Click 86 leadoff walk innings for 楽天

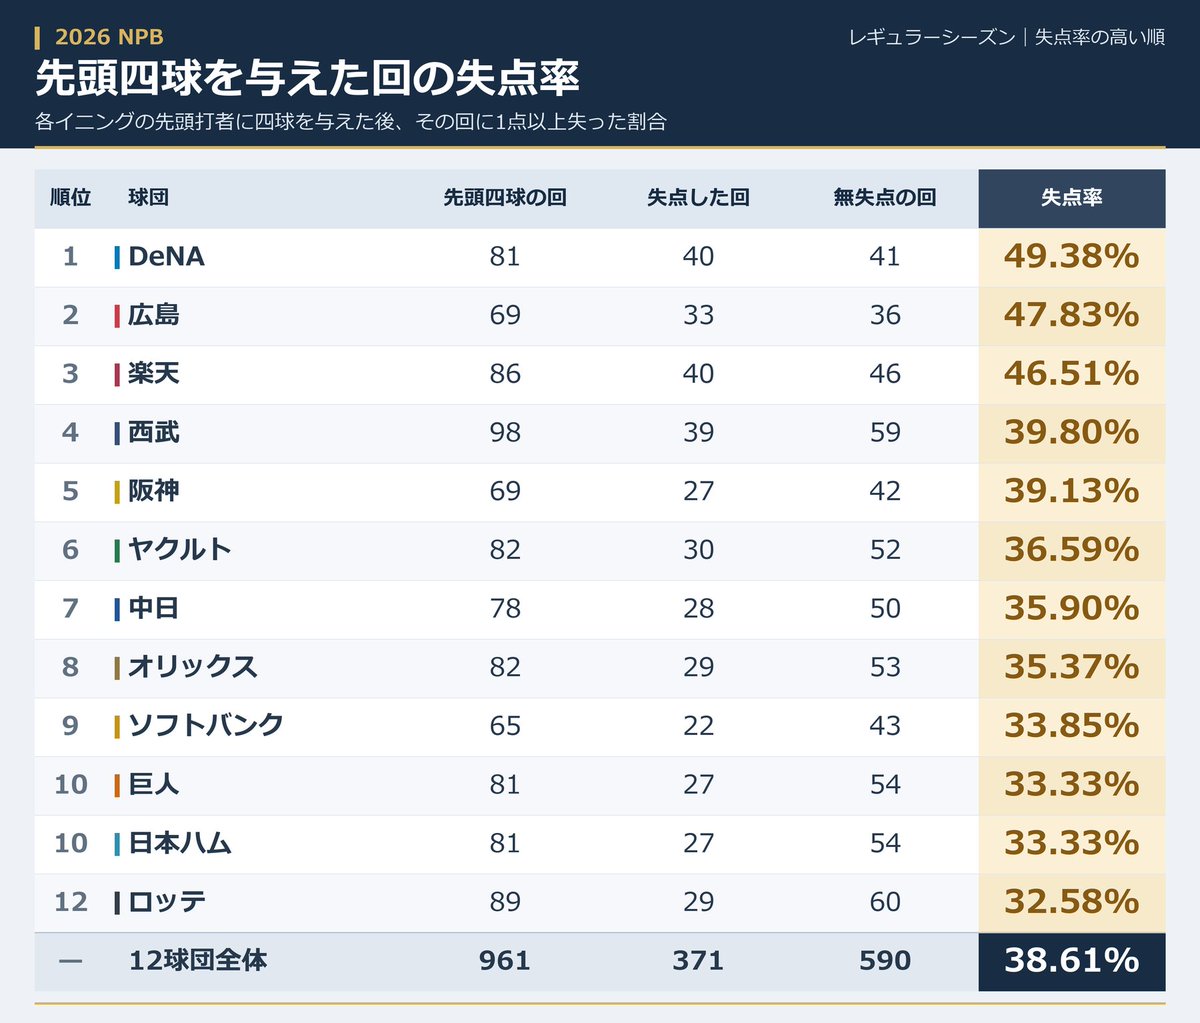click(505, 374)
